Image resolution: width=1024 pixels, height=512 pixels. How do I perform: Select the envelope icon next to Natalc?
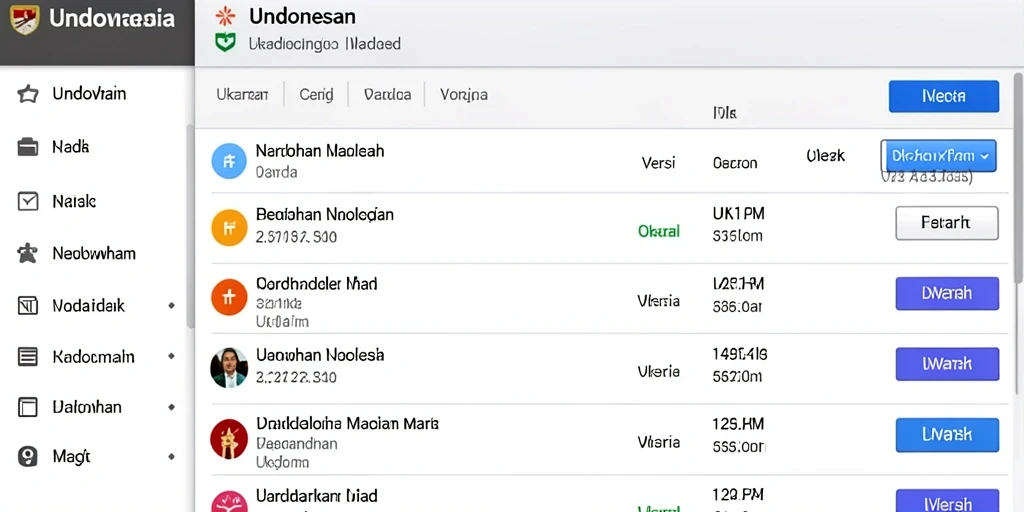[27, 201]
